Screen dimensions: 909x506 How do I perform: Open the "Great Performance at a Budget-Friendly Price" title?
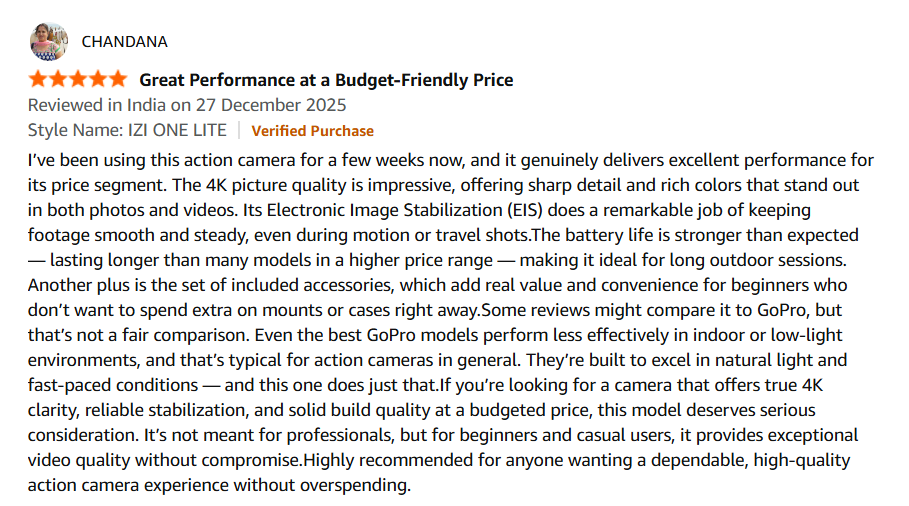[326, 80]
